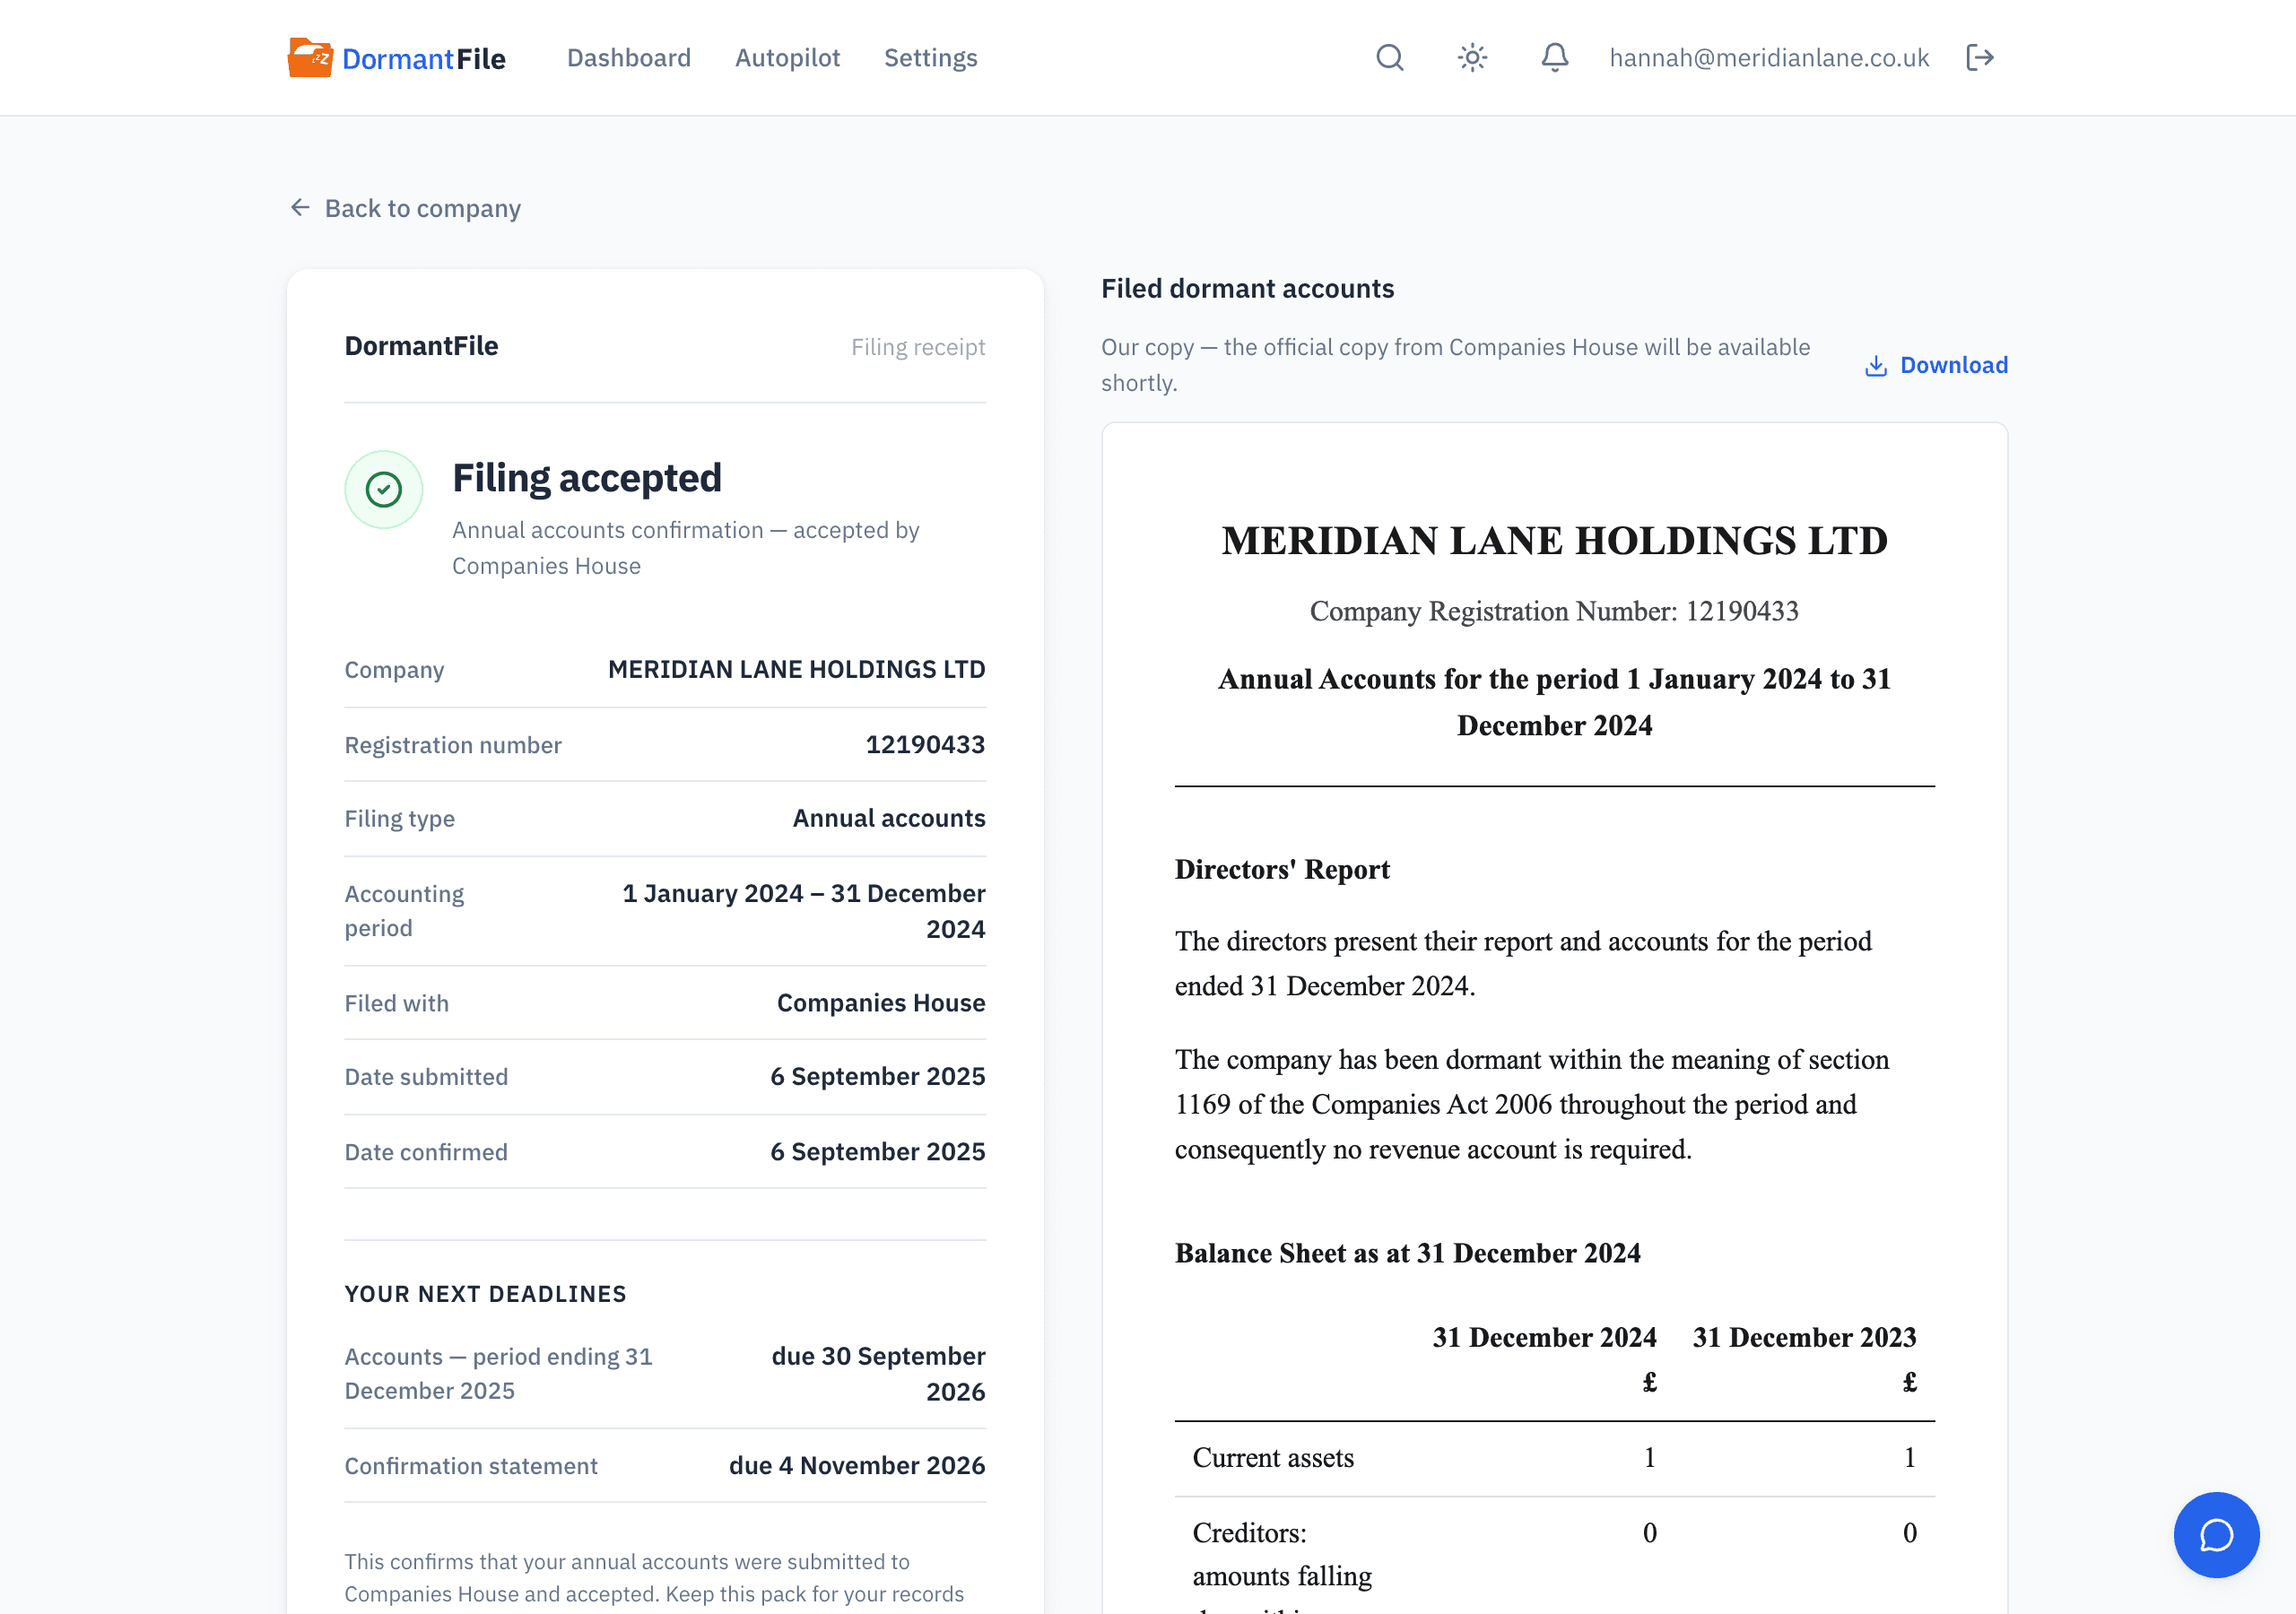Click the green filing accepted checkmark icon
Viewport: 2296px width, 1614px height.
(384, 489)
